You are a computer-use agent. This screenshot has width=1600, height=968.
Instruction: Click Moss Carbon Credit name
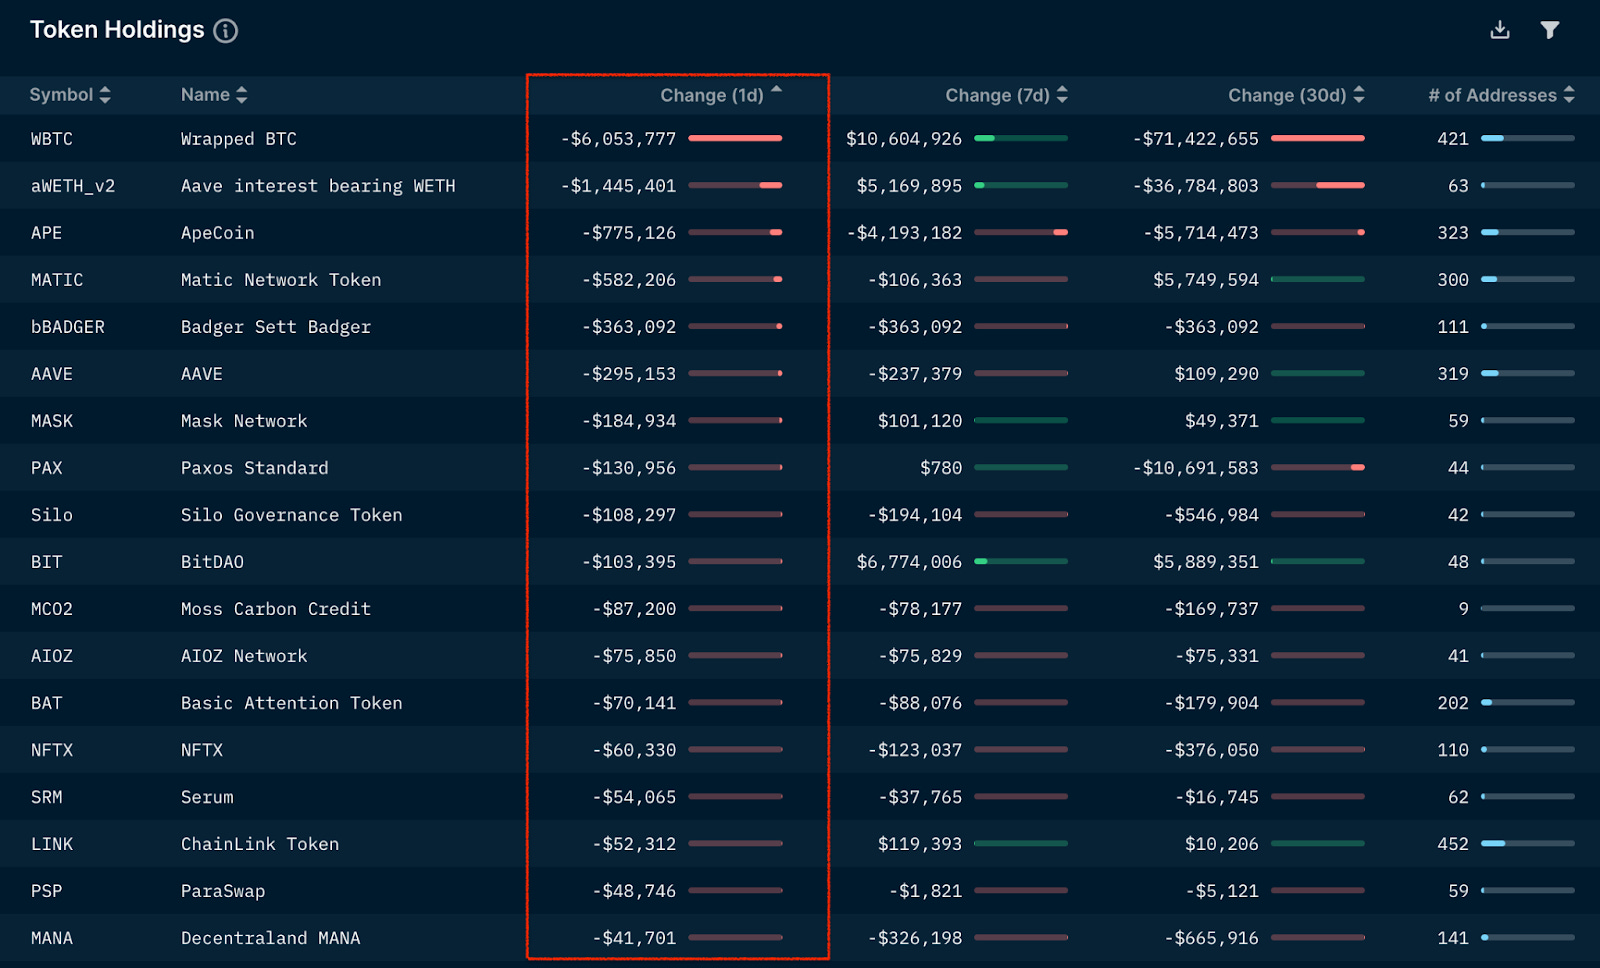click(276, 609)
